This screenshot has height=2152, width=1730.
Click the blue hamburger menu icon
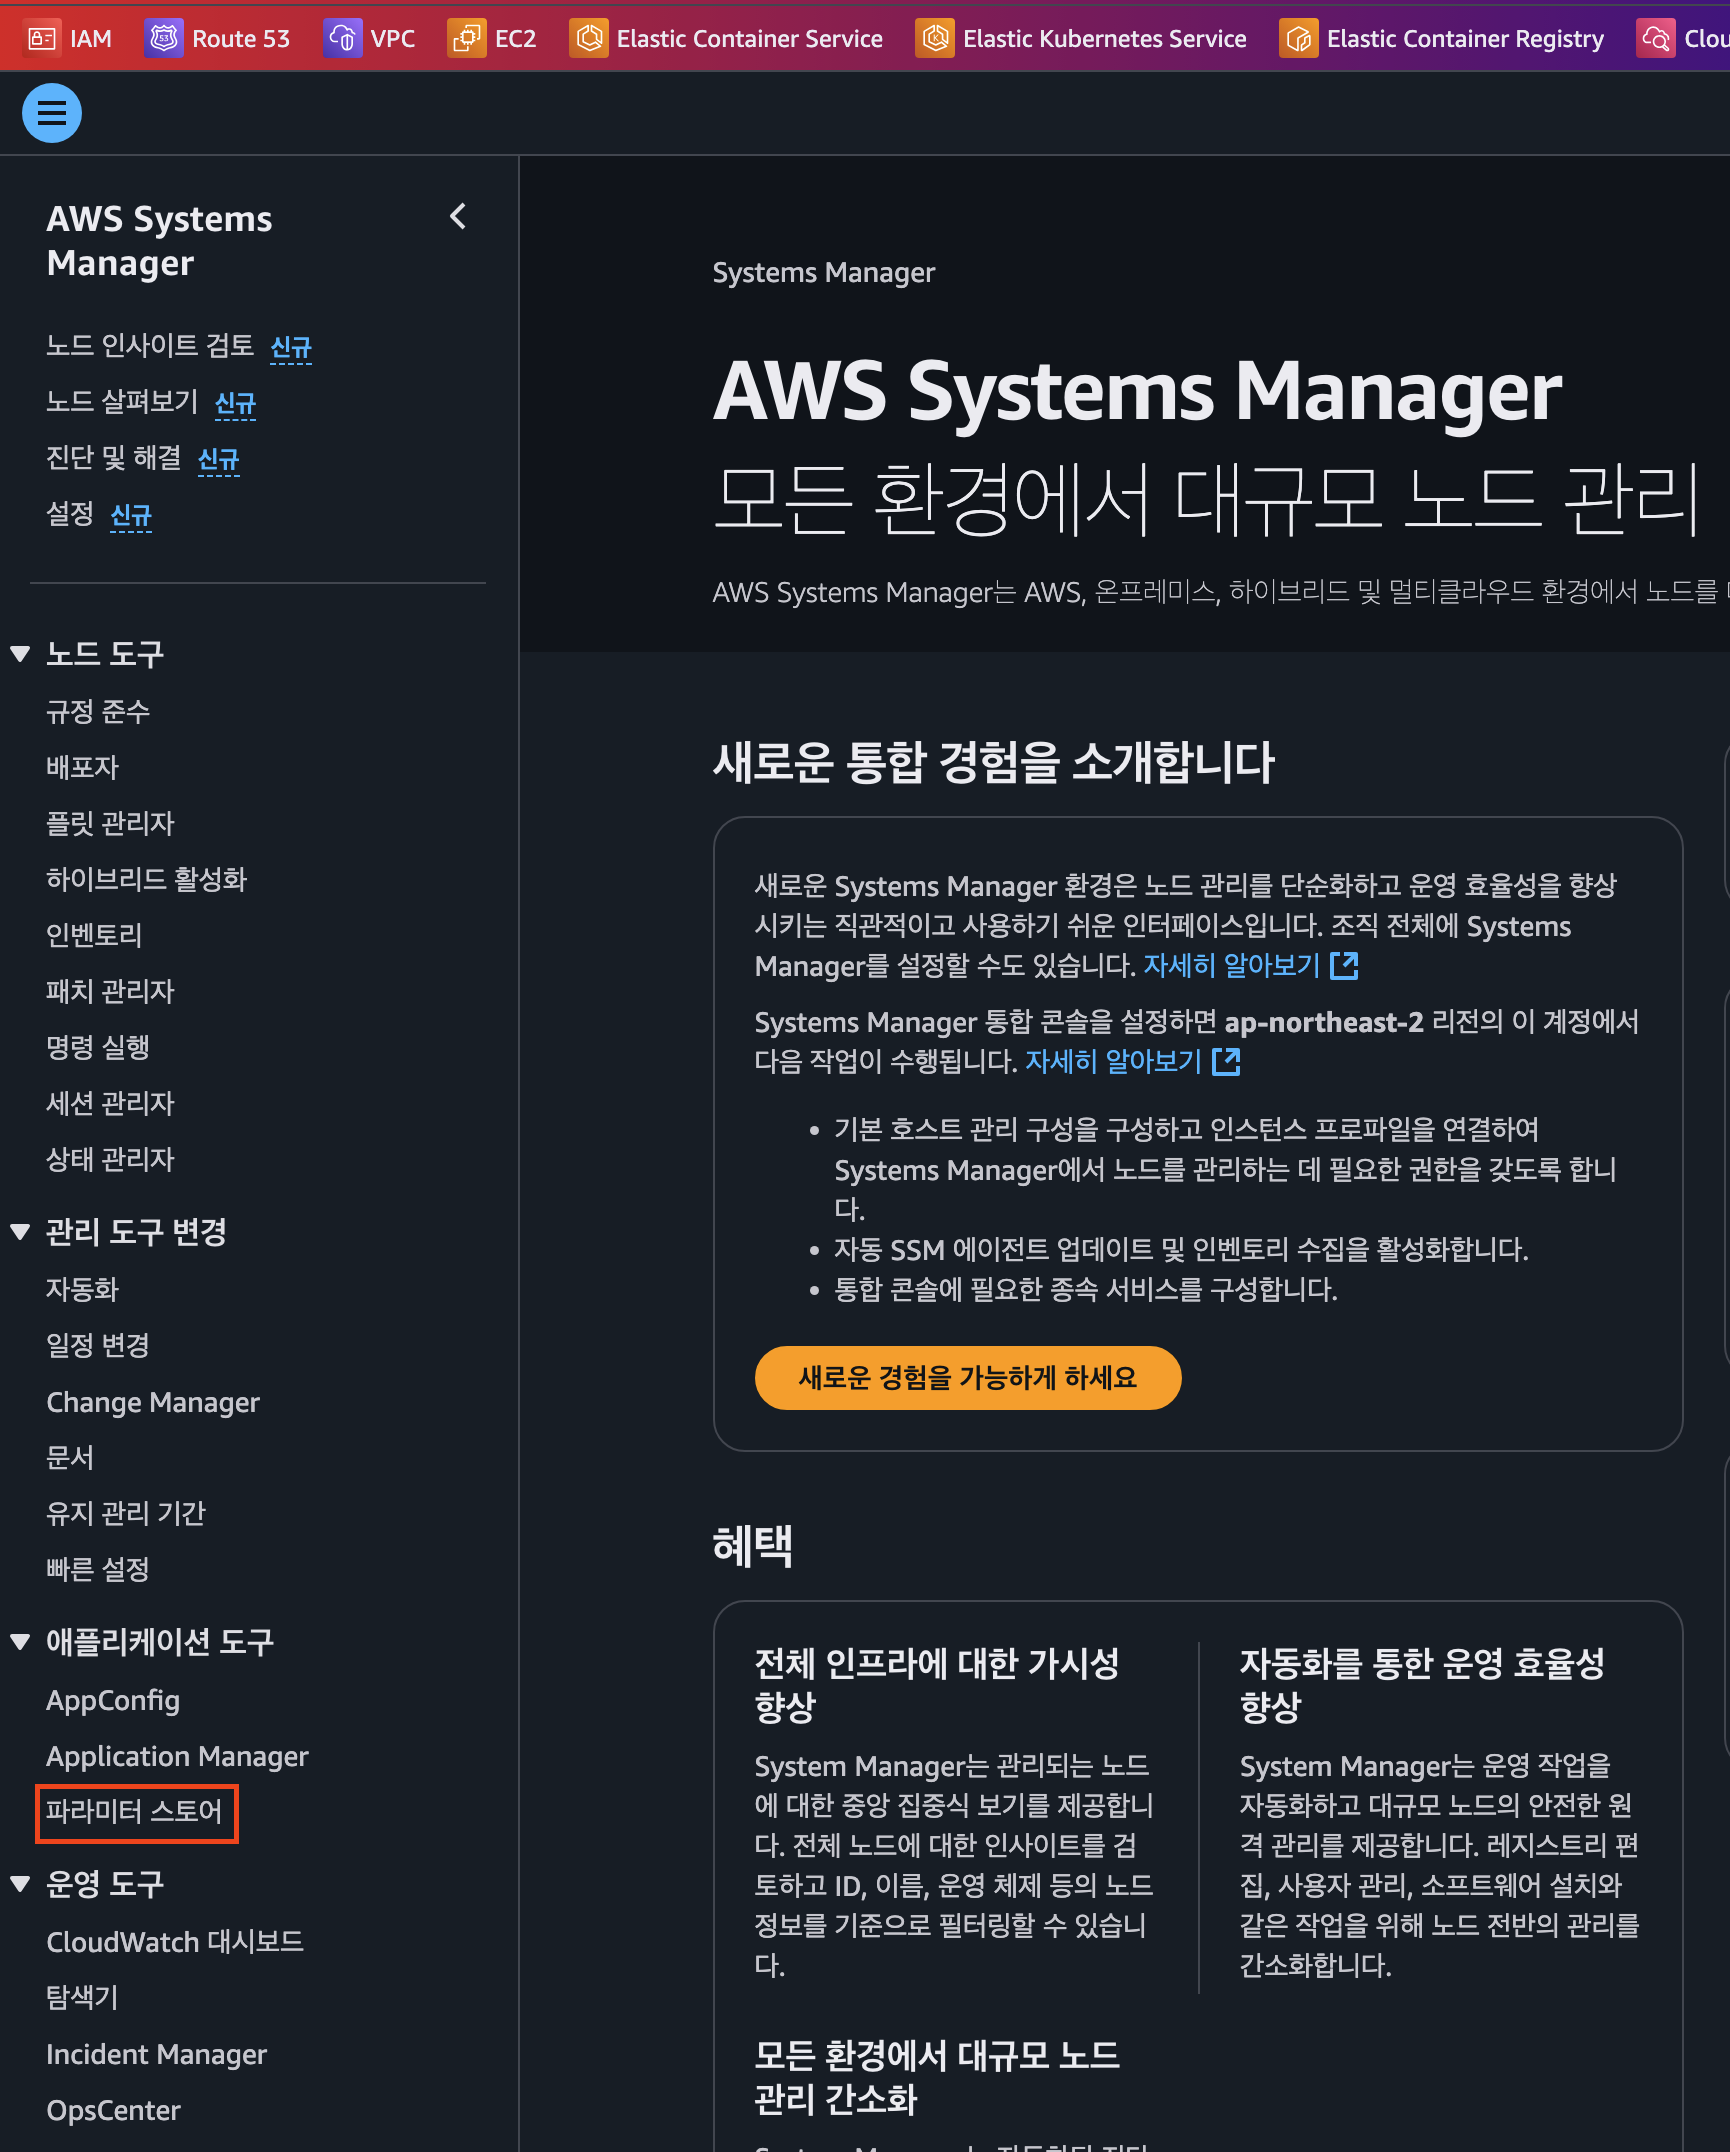(52, 113)
